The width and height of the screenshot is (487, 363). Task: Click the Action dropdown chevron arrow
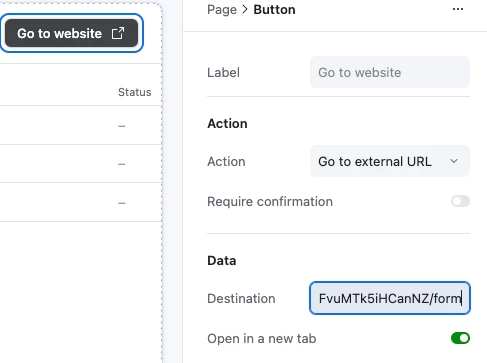click(x=454, y=161)
